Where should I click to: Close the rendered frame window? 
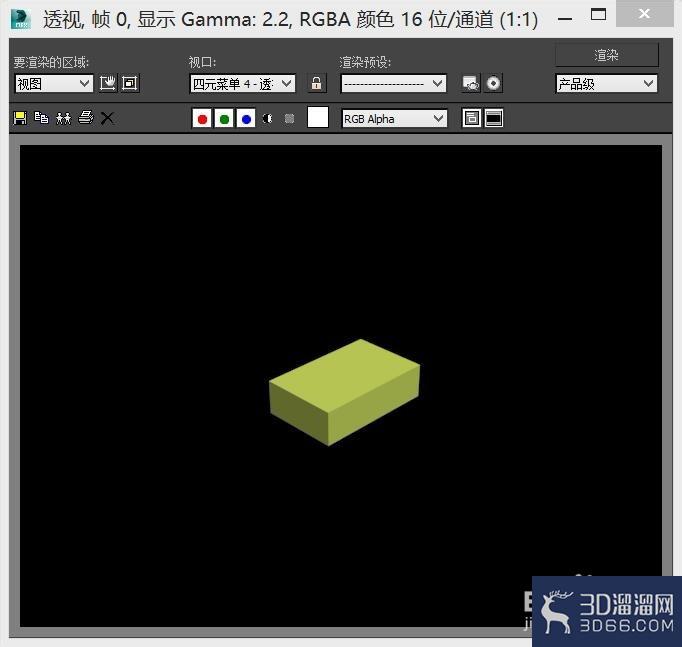coord(645,14)
